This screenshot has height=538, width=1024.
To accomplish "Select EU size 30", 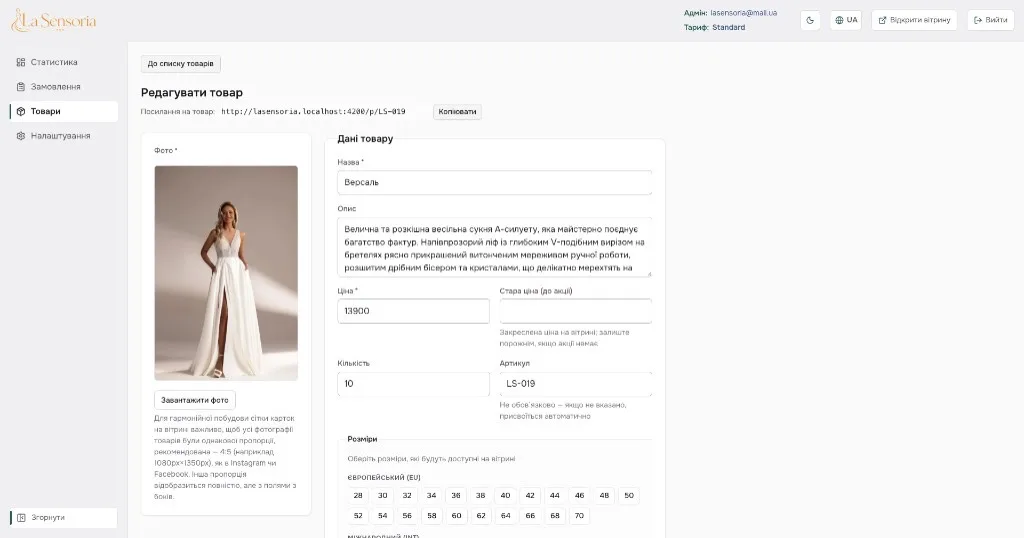I will coord(383,496).
